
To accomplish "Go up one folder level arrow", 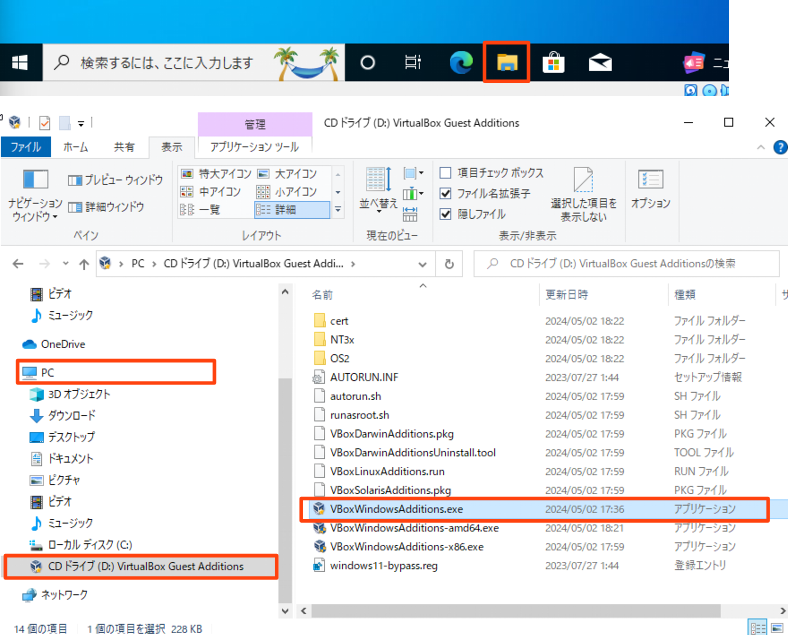I will (84, 264).
